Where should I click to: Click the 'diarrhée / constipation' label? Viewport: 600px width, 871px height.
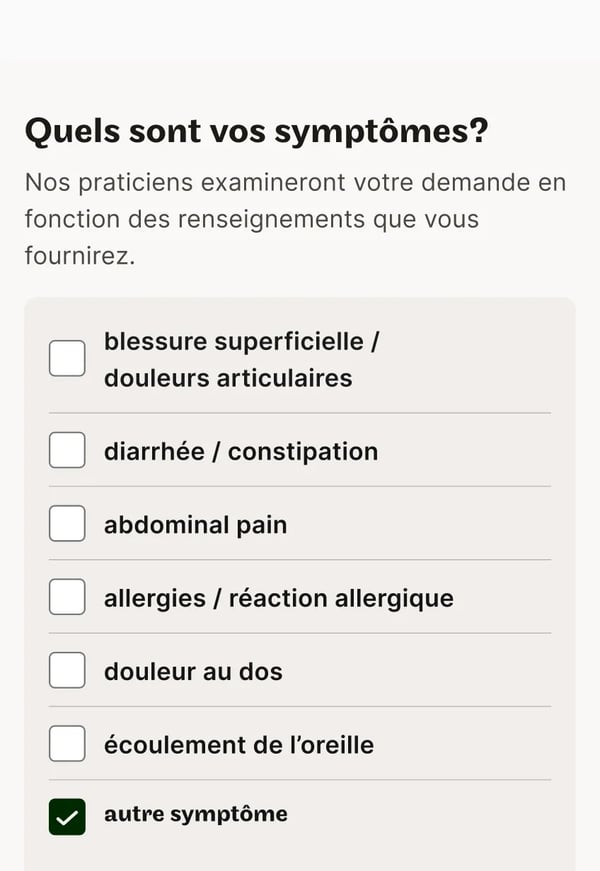click(x=241, y=451)
